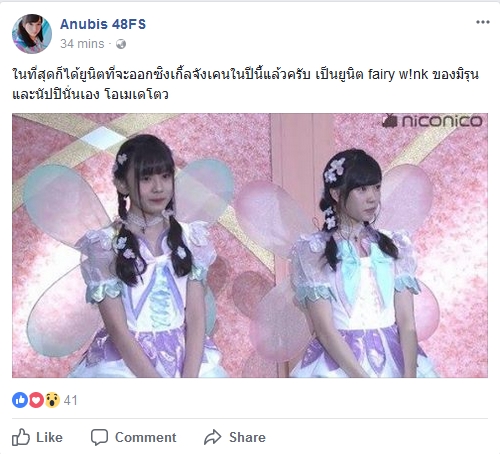Click the yellow Wow face reaction icon
The image size is (500, 454).
click(52, 400)
